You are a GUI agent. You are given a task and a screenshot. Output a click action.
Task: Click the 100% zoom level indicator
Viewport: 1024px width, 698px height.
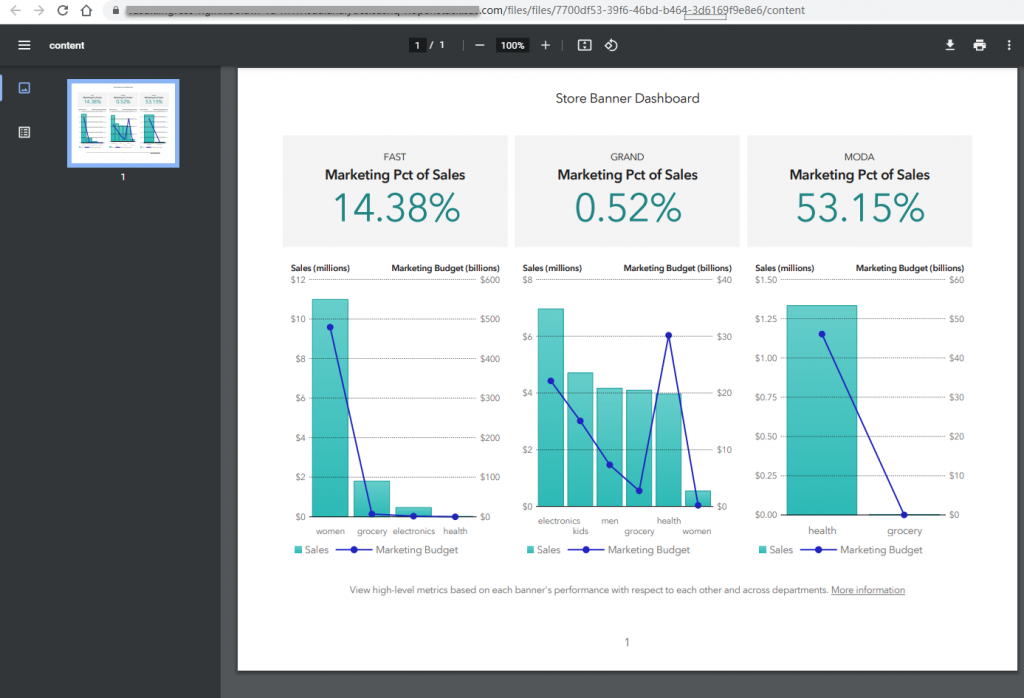(512, 45)
